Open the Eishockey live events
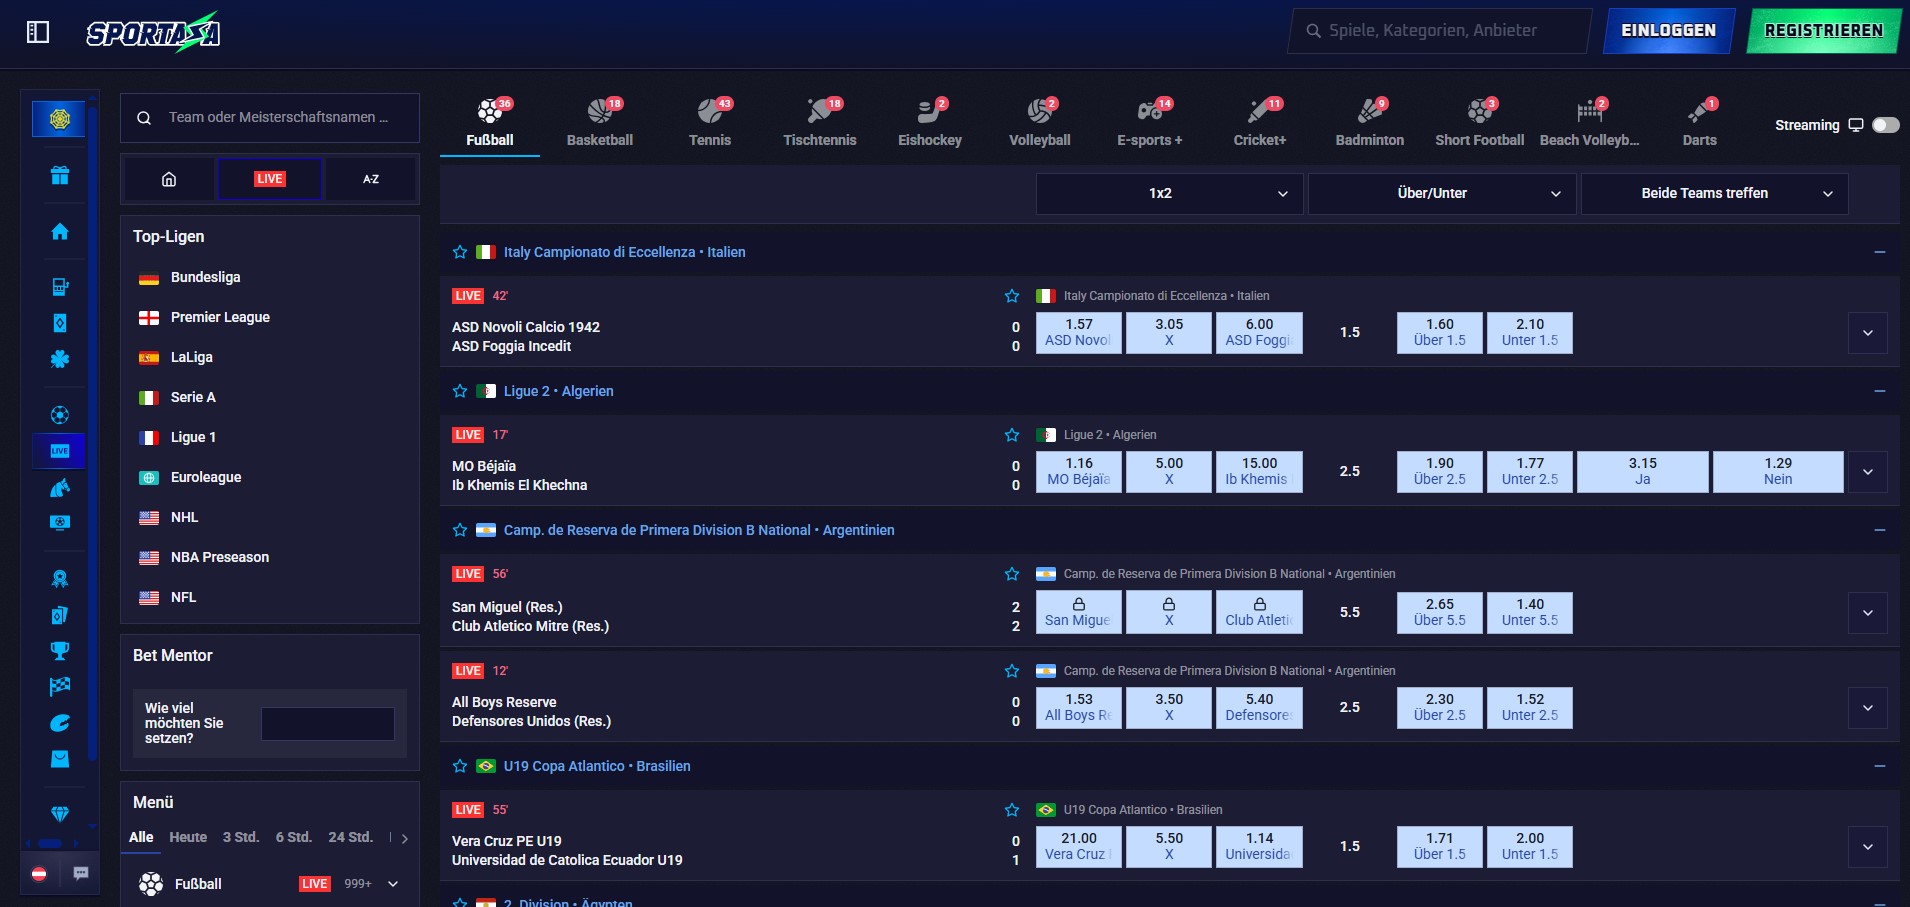Screen dimensions: 1910x907 click(928, 120)
